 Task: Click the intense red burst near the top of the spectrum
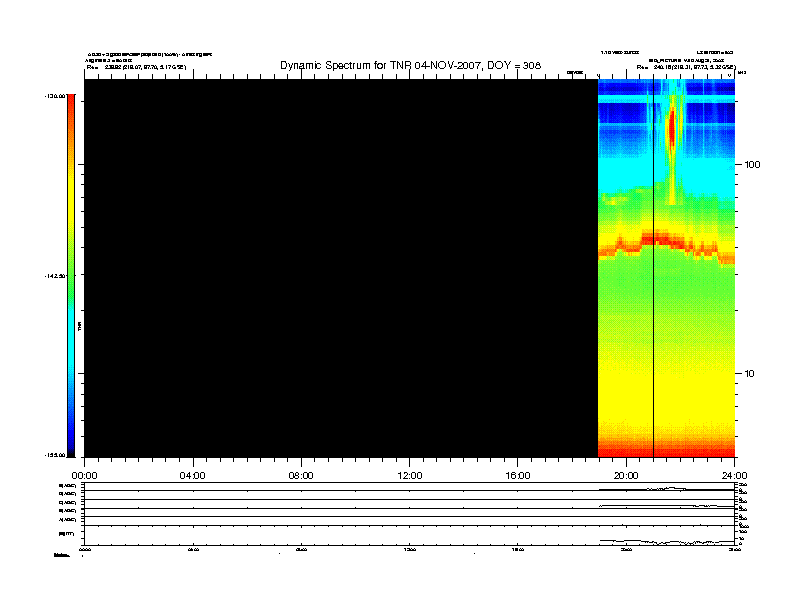[672, 129]
